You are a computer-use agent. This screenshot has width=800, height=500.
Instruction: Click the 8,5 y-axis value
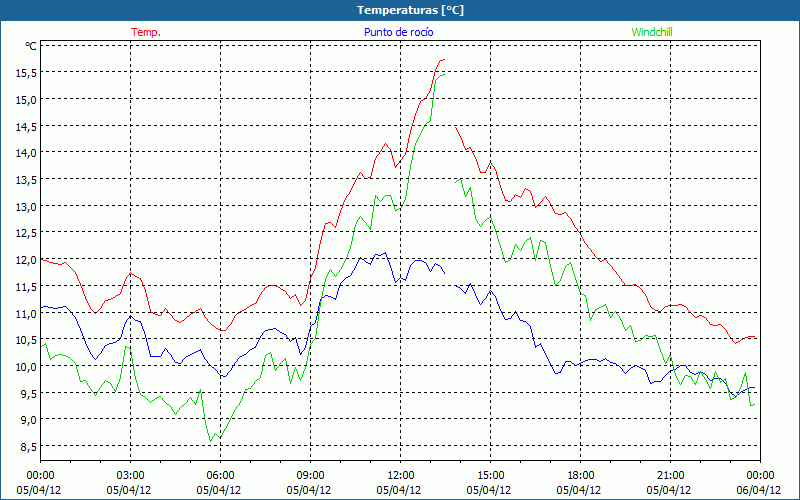coord(28,447)
